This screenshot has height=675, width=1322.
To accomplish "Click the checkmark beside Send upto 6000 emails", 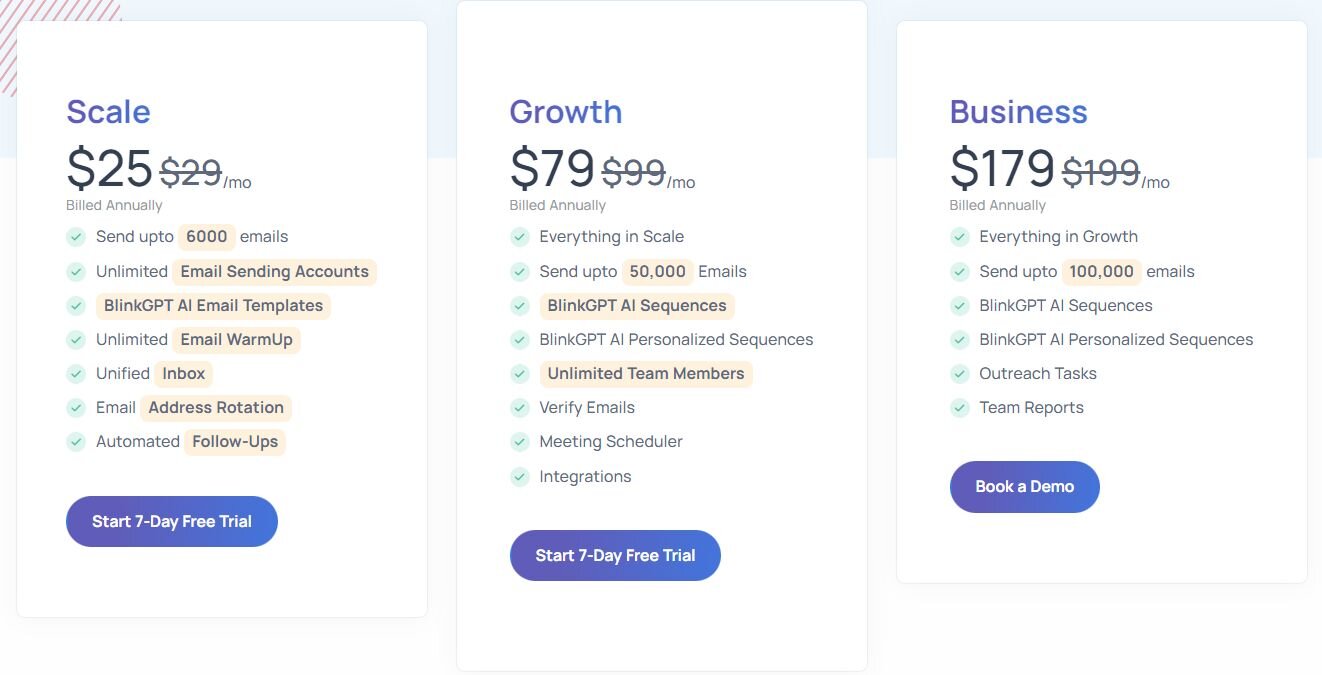I will pos(76,237).
